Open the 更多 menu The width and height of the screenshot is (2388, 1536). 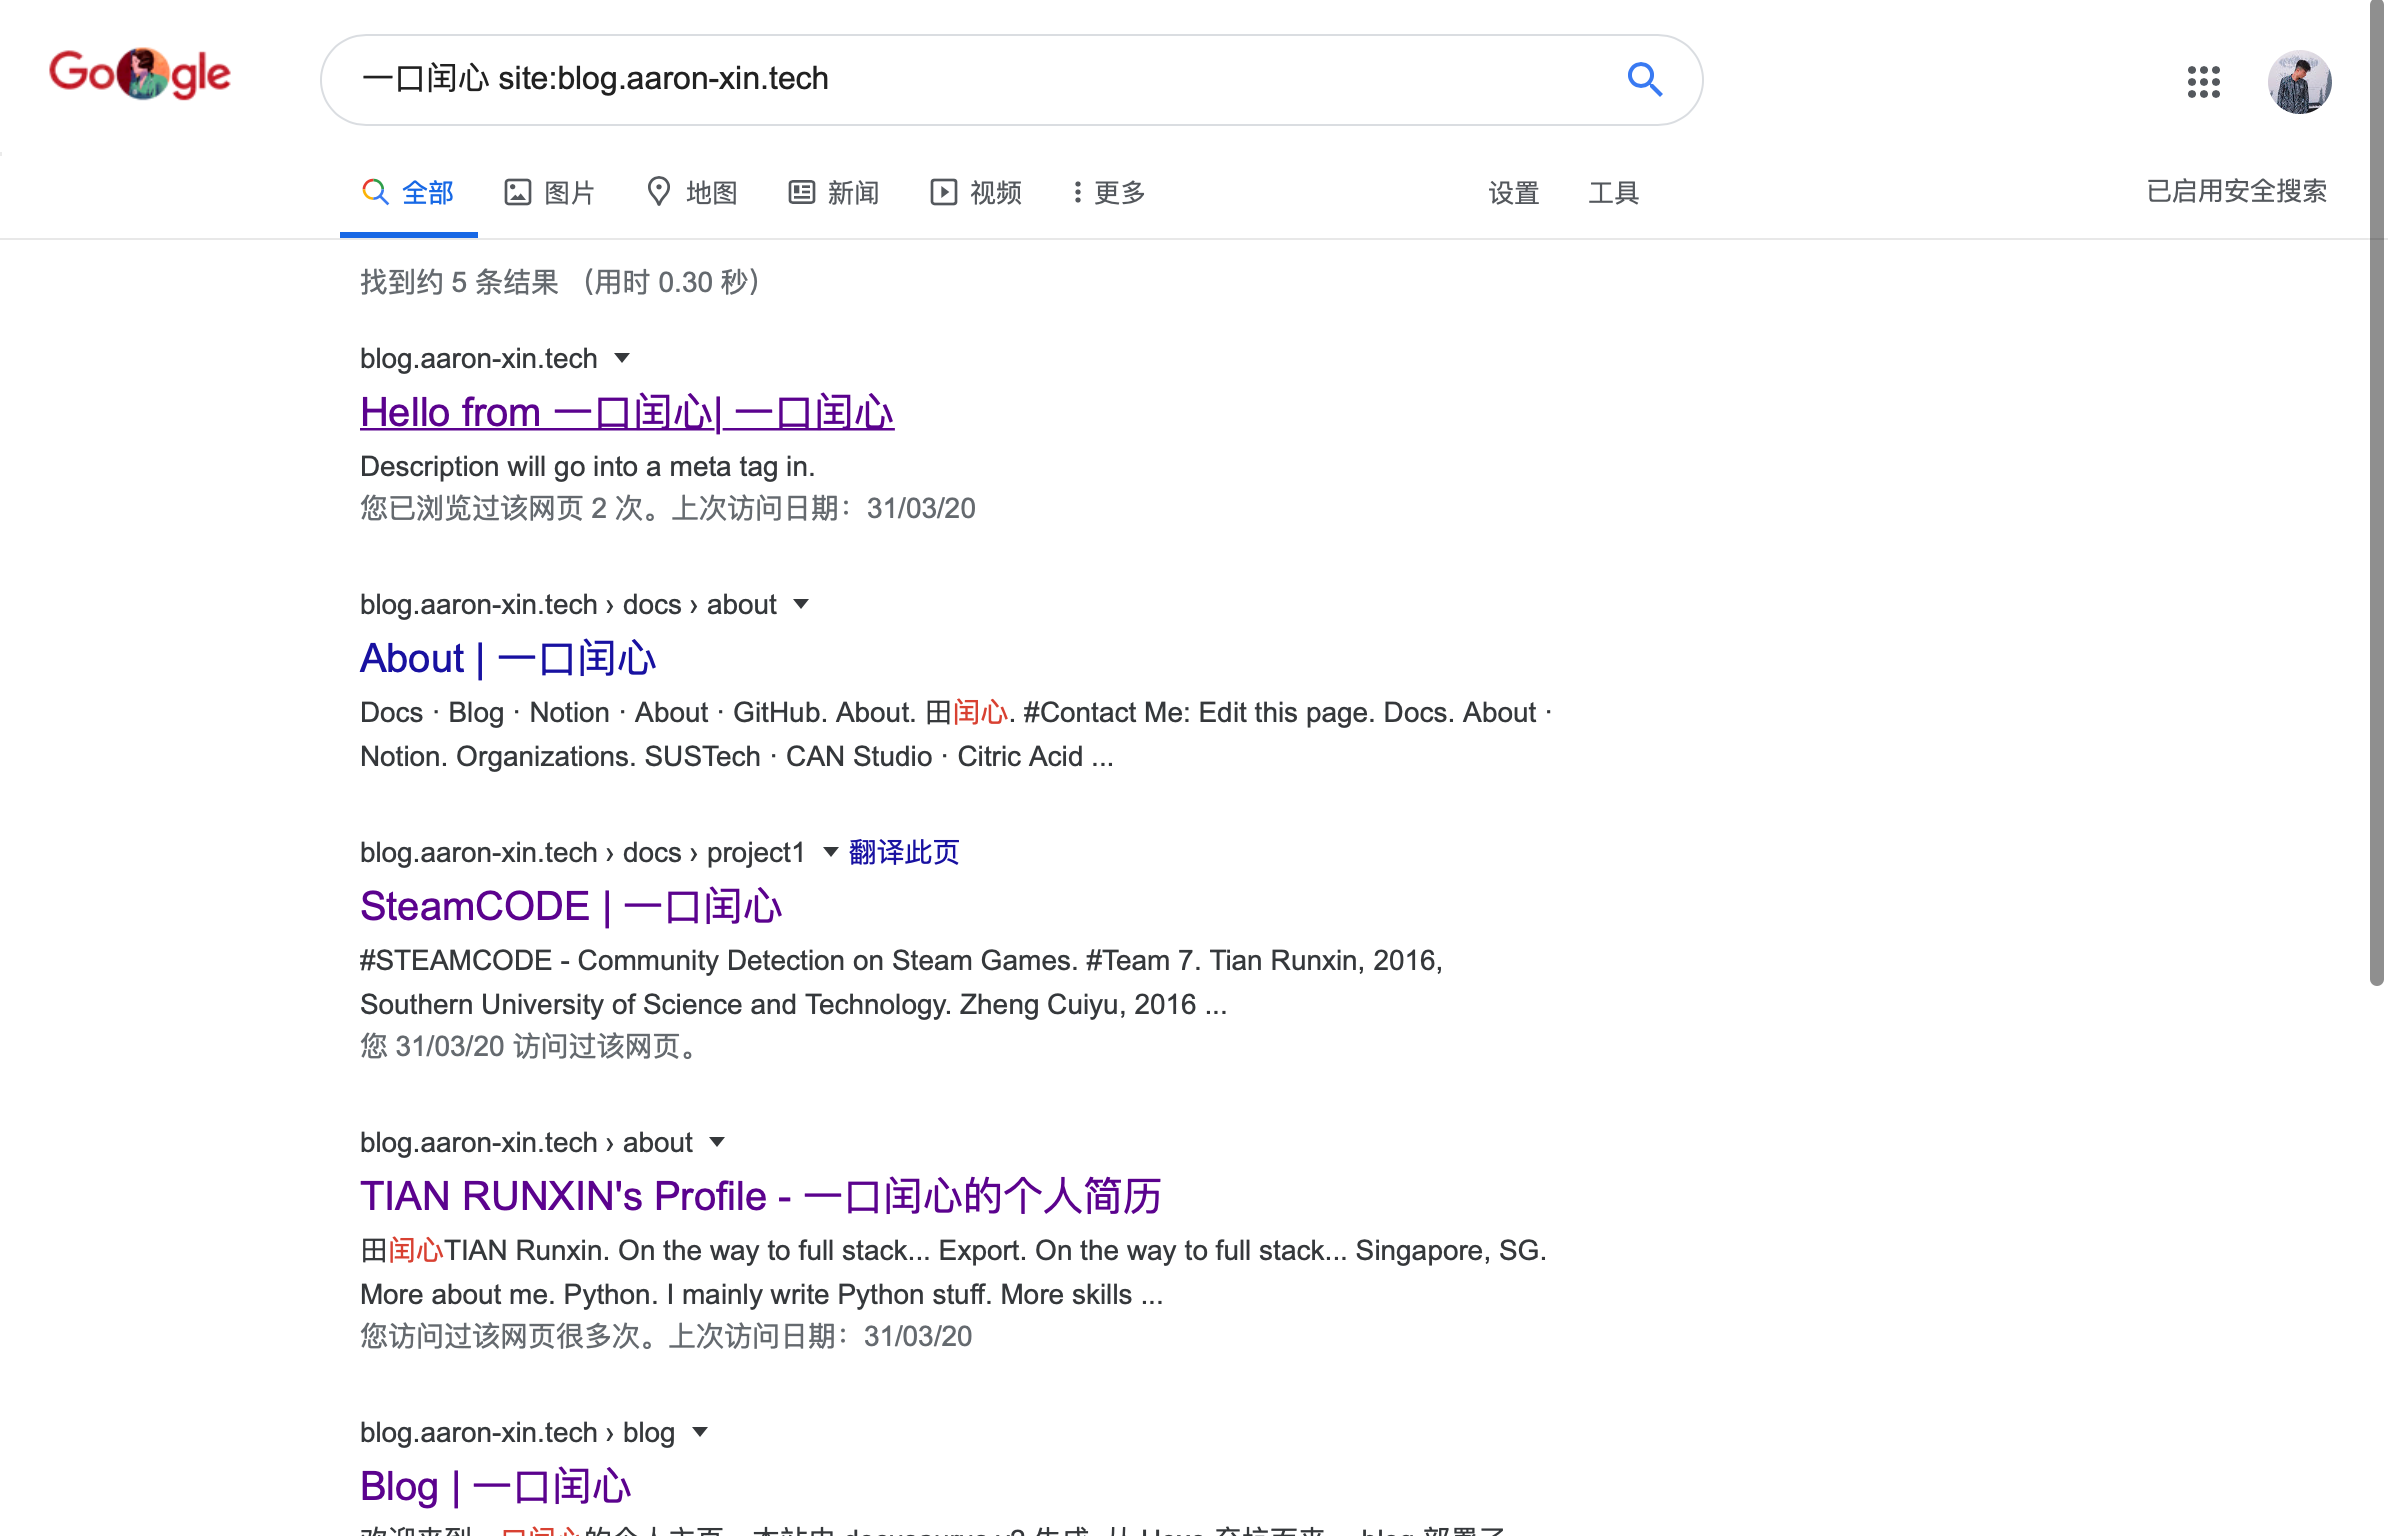[x=1108, y=192]
